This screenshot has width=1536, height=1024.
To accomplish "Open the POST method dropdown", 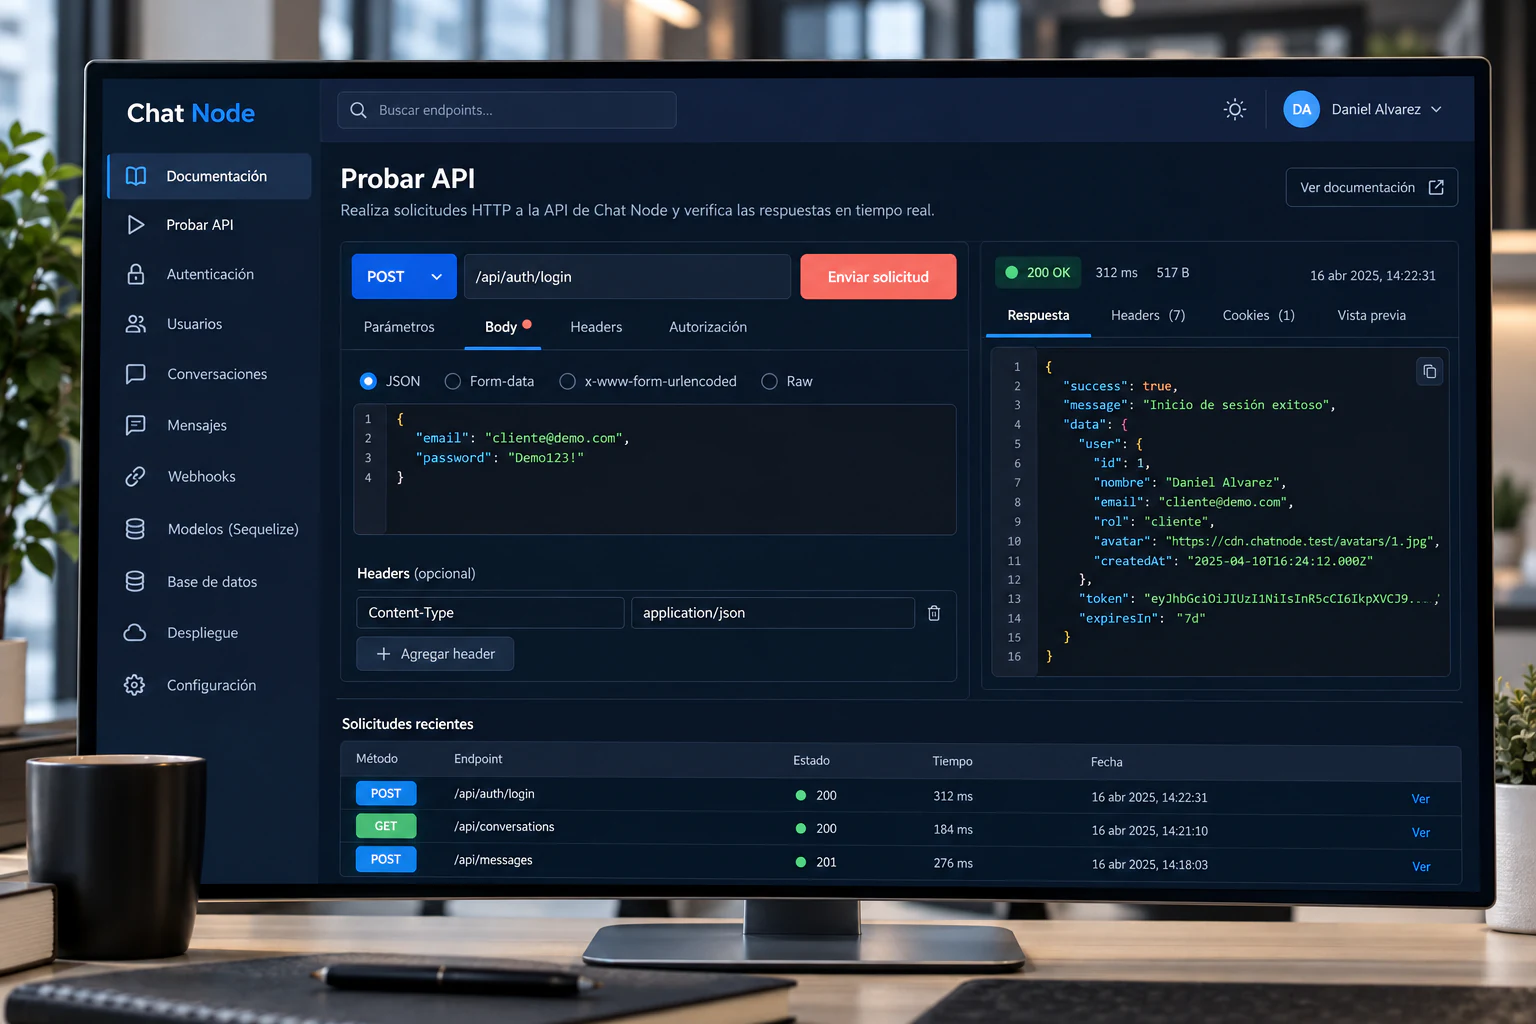I will coord(404,277).
